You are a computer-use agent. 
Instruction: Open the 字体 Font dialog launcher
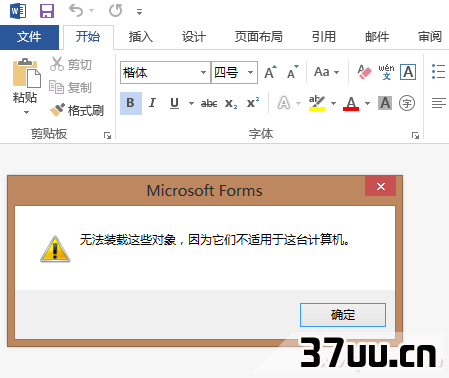click(415, 135)
